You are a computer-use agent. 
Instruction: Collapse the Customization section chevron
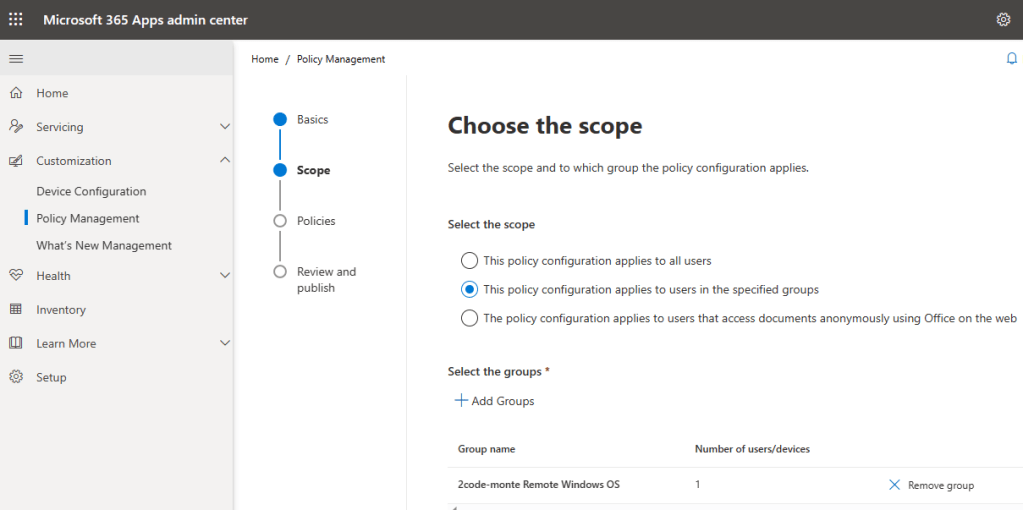224,160
